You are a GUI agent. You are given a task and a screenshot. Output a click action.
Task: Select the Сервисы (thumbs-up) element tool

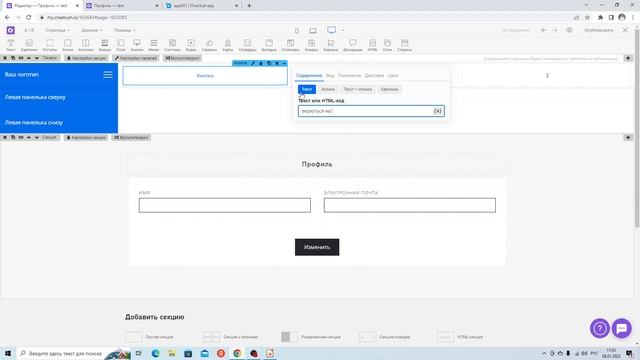pyautogui.click(x=209, y=45)
